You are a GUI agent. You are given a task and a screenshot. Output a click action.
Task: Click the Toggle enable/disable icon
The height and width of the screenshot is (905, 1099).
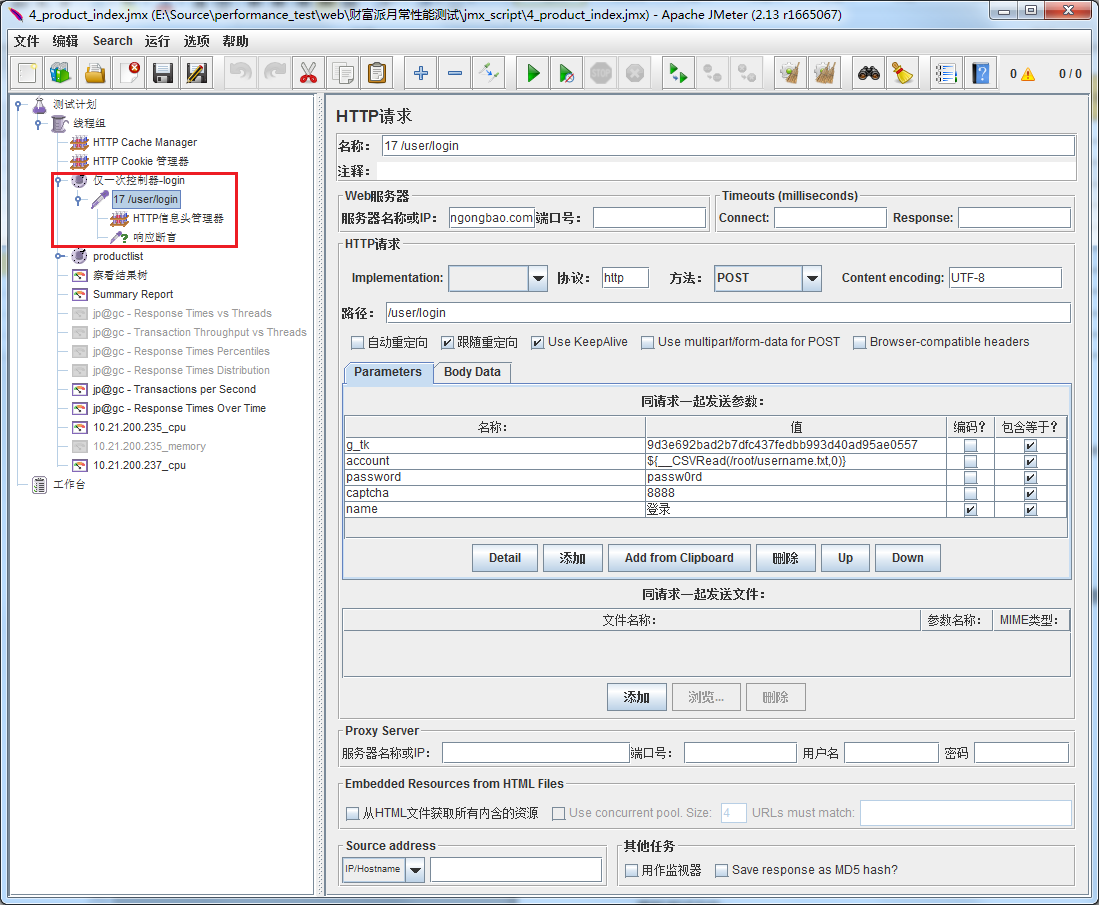[x=489, y=73]
